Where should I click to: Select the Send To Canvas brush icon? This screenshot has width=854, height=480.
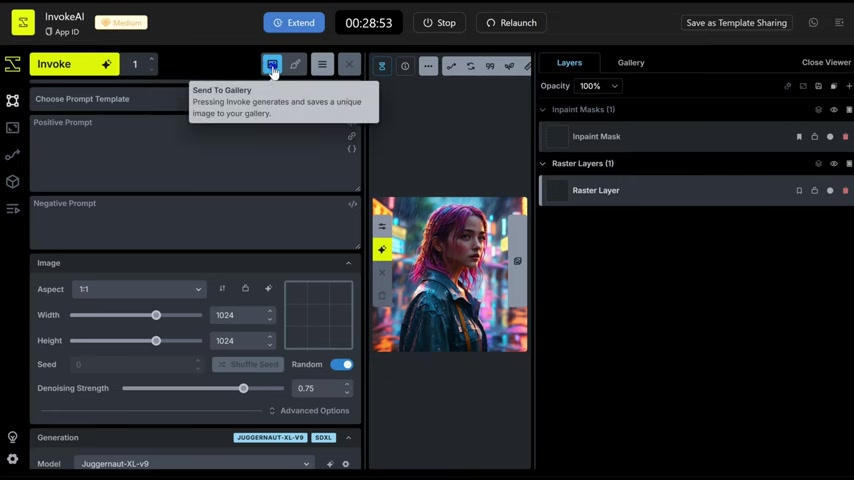295,64
